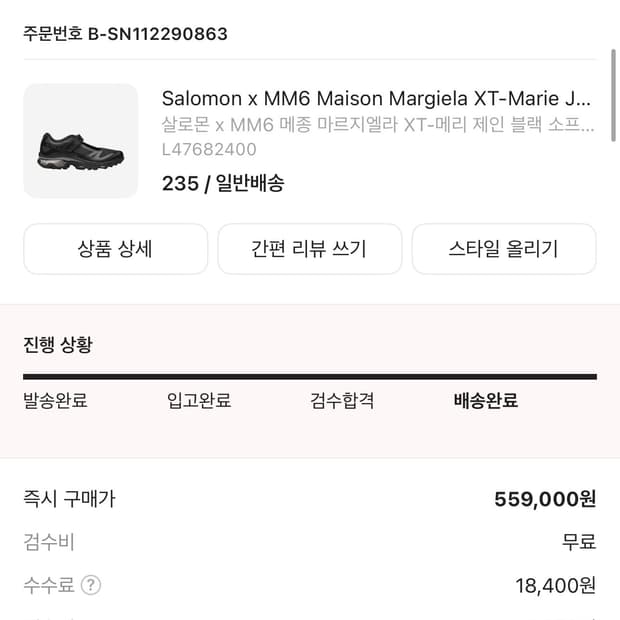Open the Salomon shoe product thumbnail
This screenshot has width=620, height=620.
click(x=80, y=141)
